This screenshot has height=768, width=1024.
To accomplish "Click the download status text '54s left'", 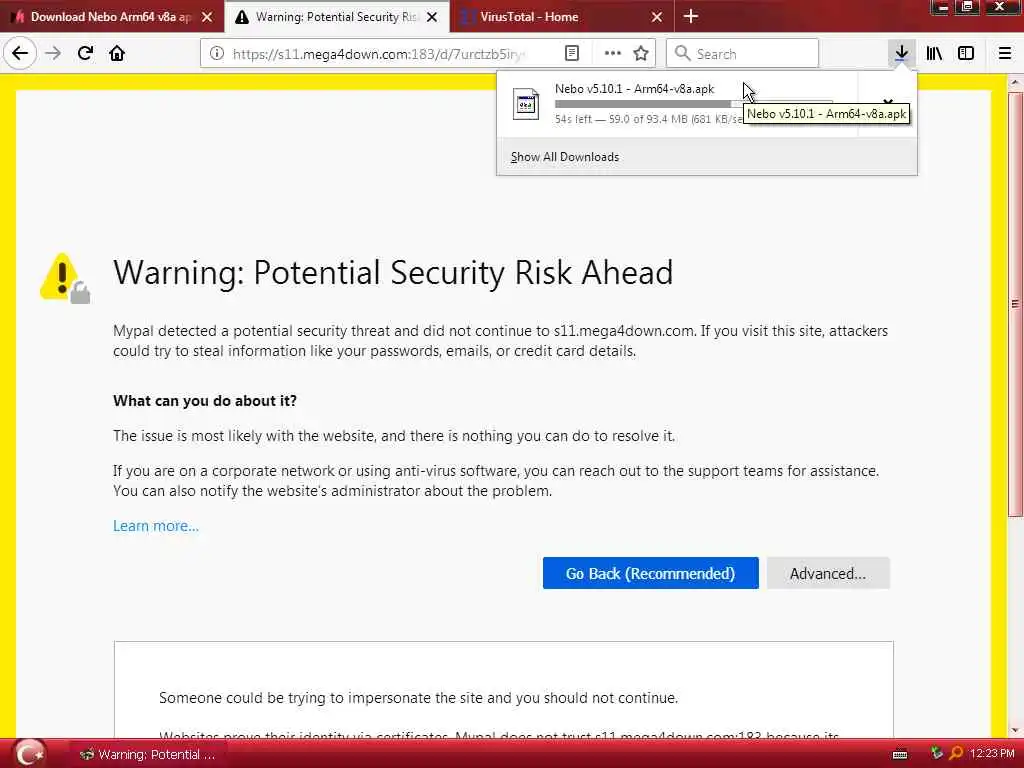I will 573,119.
